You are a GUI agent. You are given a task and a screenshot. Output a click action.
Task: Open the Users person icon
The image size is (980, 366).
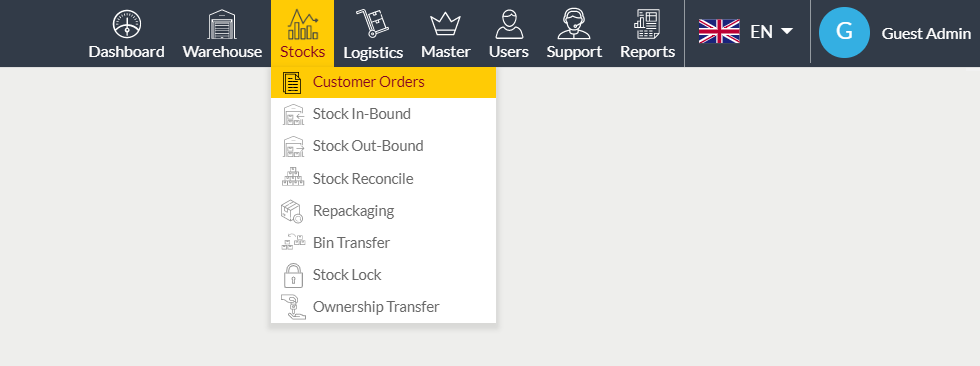coord(509,24)
